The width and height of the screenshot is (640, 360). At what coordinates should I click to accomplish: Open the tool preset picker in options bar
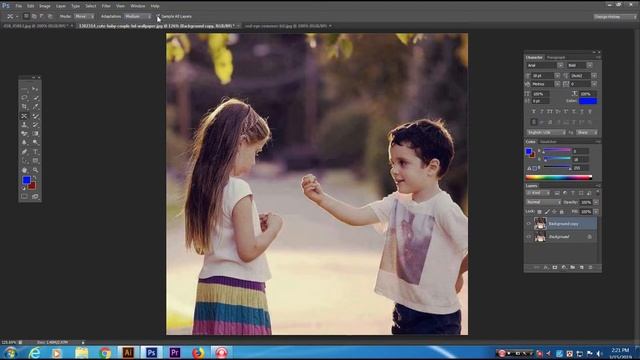12,16
